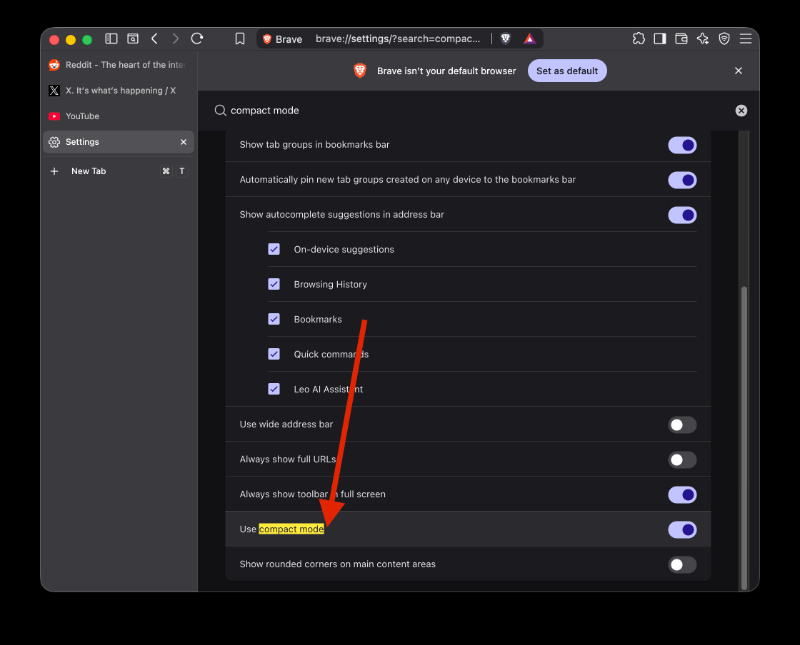Screen dimensions: 800x645
Task: Disable the Use compact mode toggle
Action: click(682, 530)
